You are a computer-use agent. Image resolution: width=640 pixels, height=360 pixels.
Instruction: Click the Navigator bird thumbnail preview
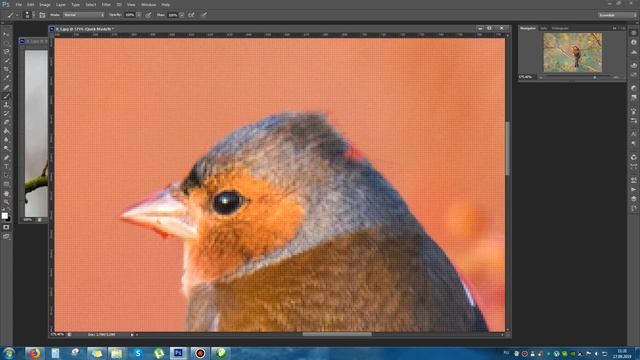573,53
